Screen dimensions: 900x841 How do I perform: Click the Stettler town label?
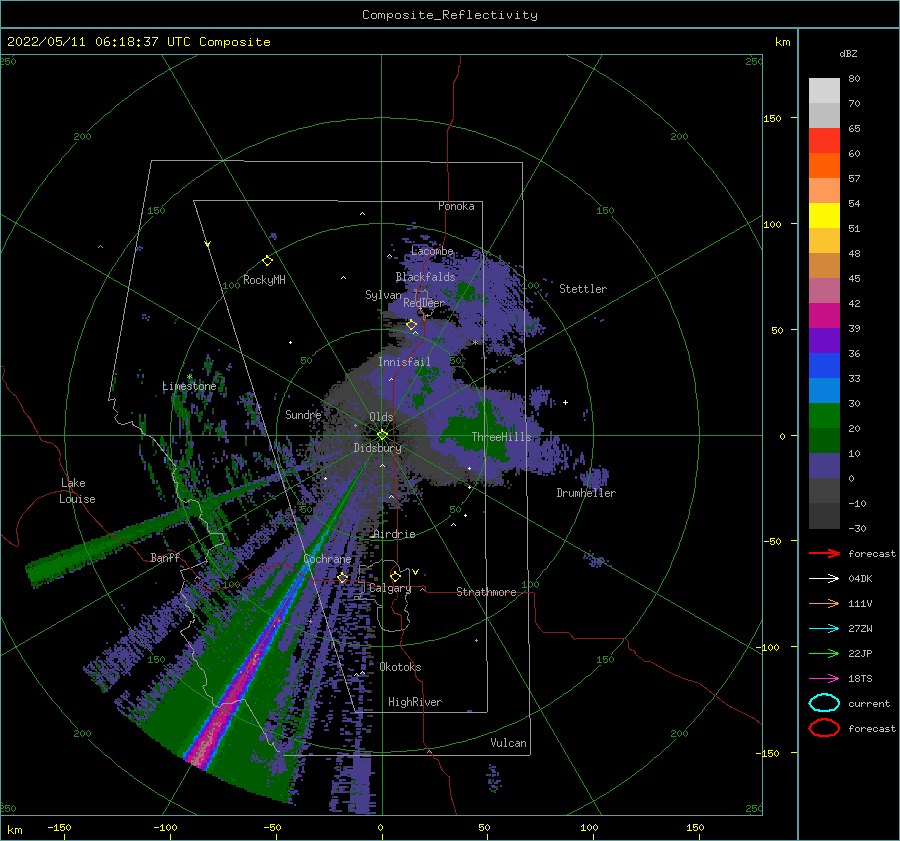pos(583,289)
